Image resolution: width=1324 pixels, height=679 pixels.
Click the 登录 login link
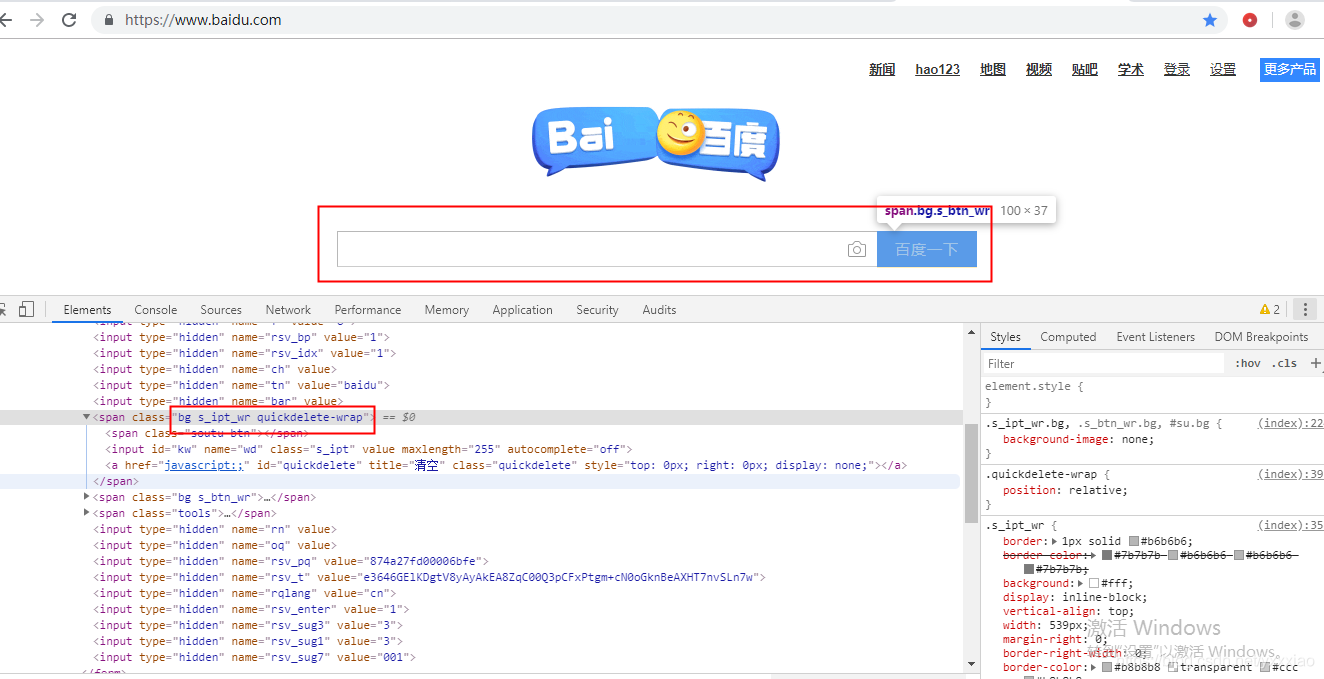[1177, 69]
